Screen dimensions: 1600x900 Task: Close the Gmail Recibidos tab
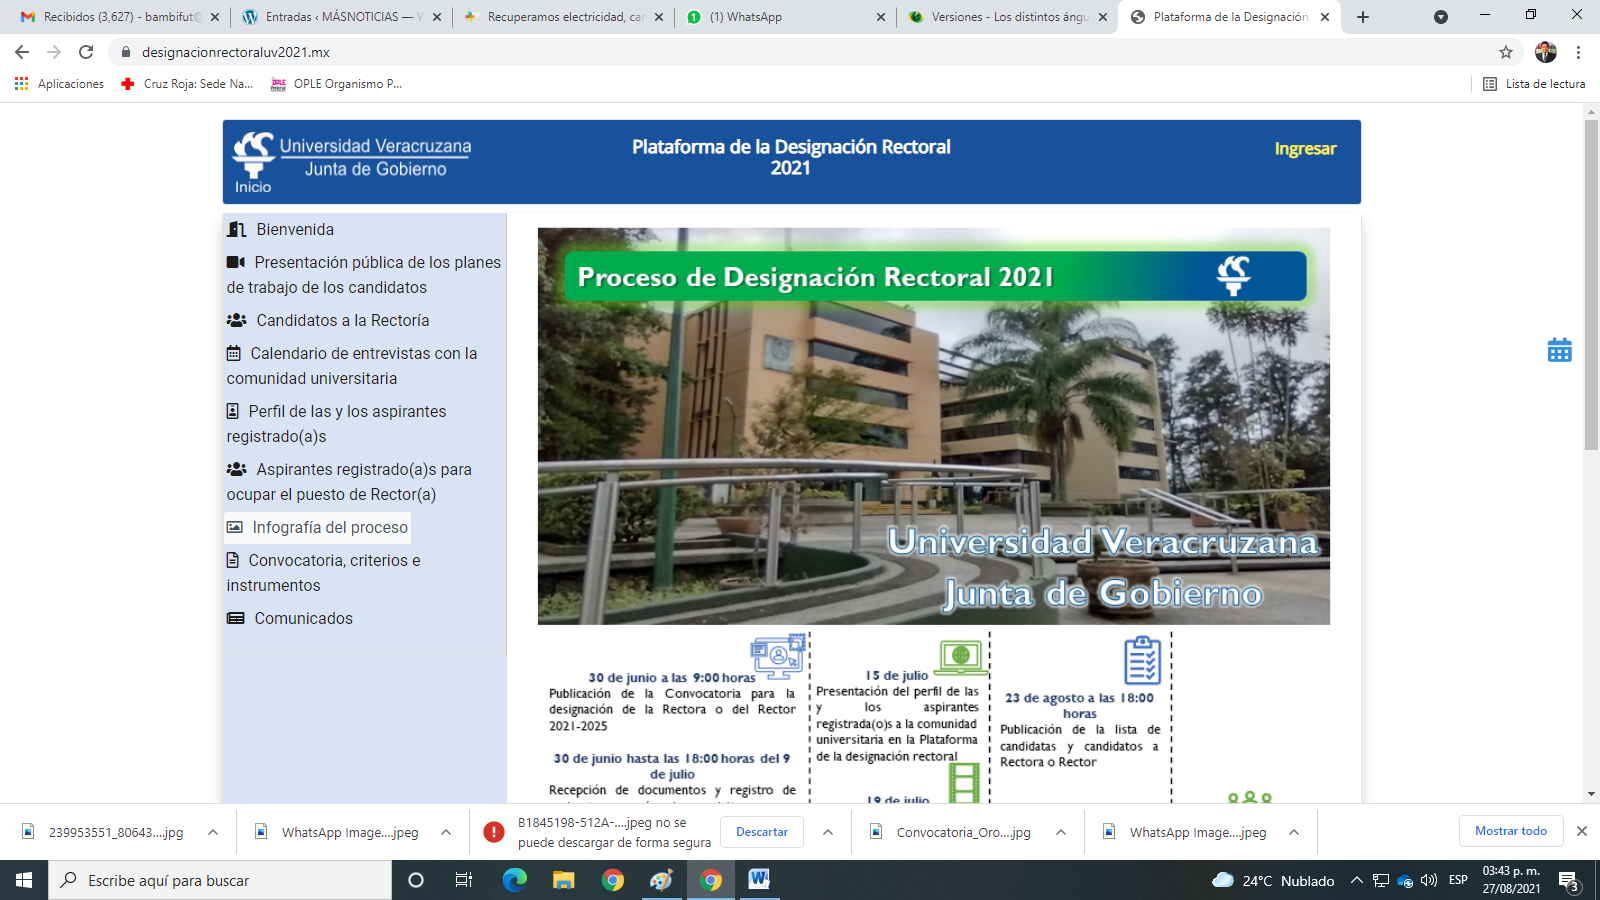(215, 17)
